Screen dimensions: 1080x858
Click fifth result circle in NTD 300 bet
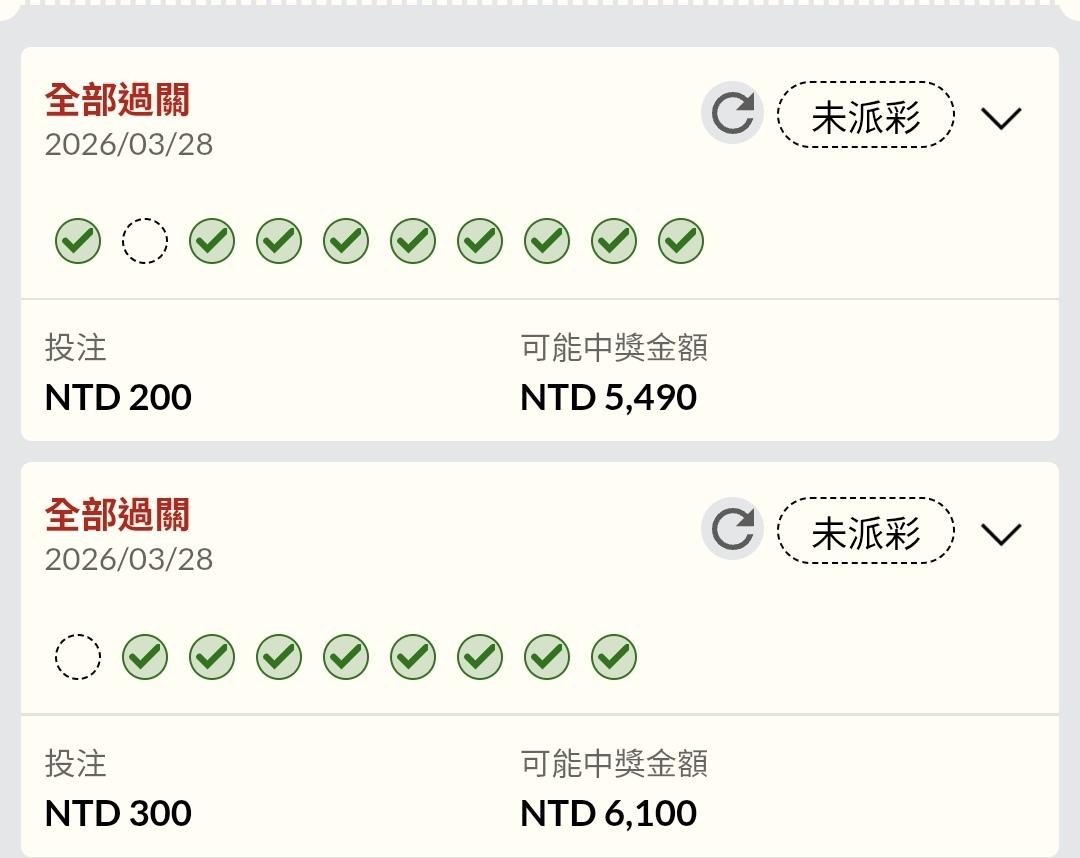click(346, 657)
